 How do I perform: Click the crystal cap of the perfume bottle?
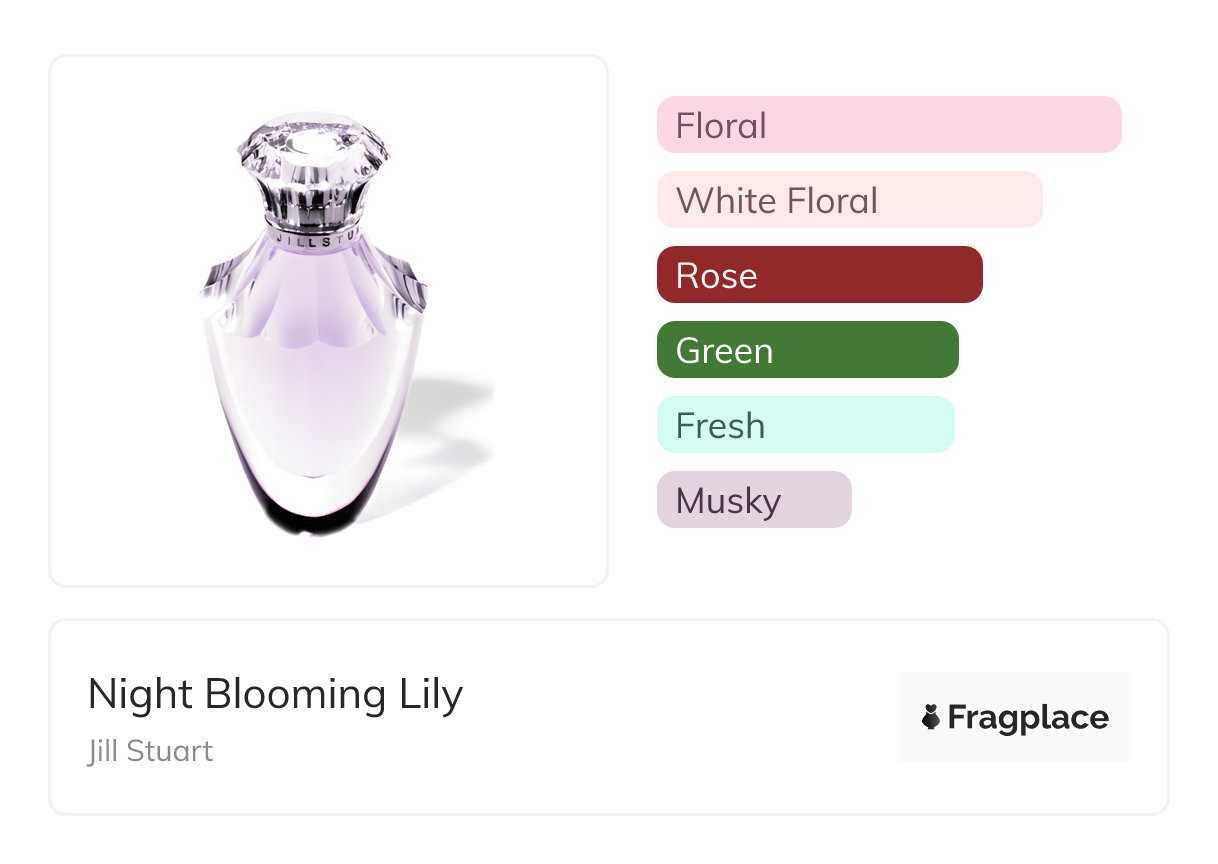pos(313,158)
